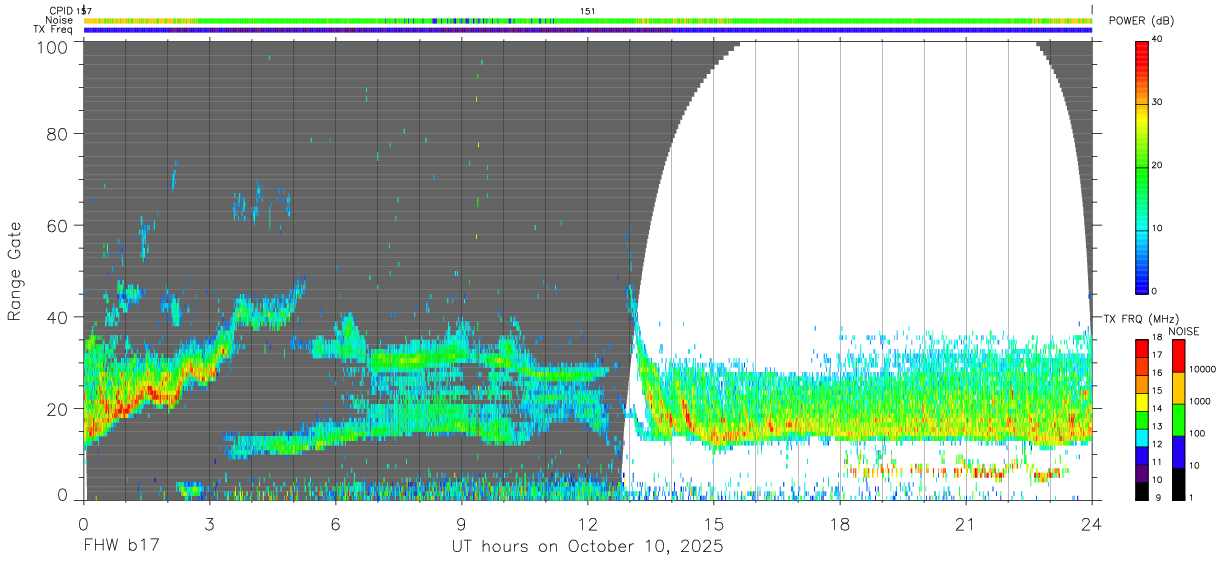Click the 1000 tick on NOISE scale
This screenshot has width=1228, height=567.
click(x=1201, y=402)
